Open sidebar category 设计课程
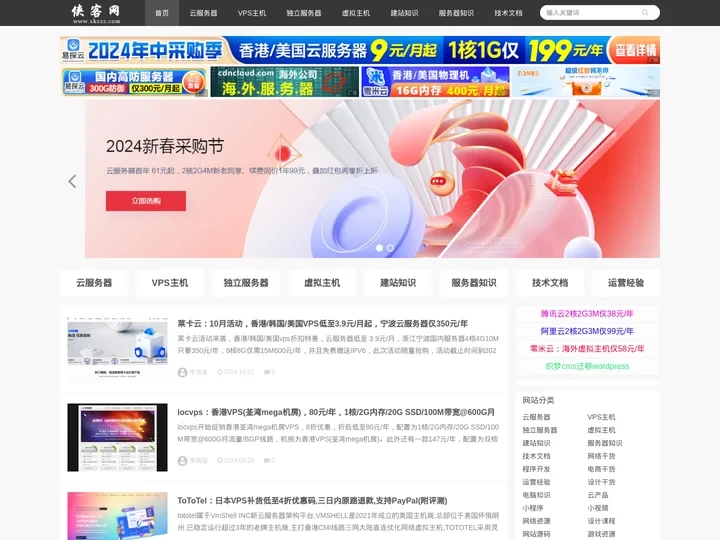This screenshot has width=720, height=540. point(601,521)
